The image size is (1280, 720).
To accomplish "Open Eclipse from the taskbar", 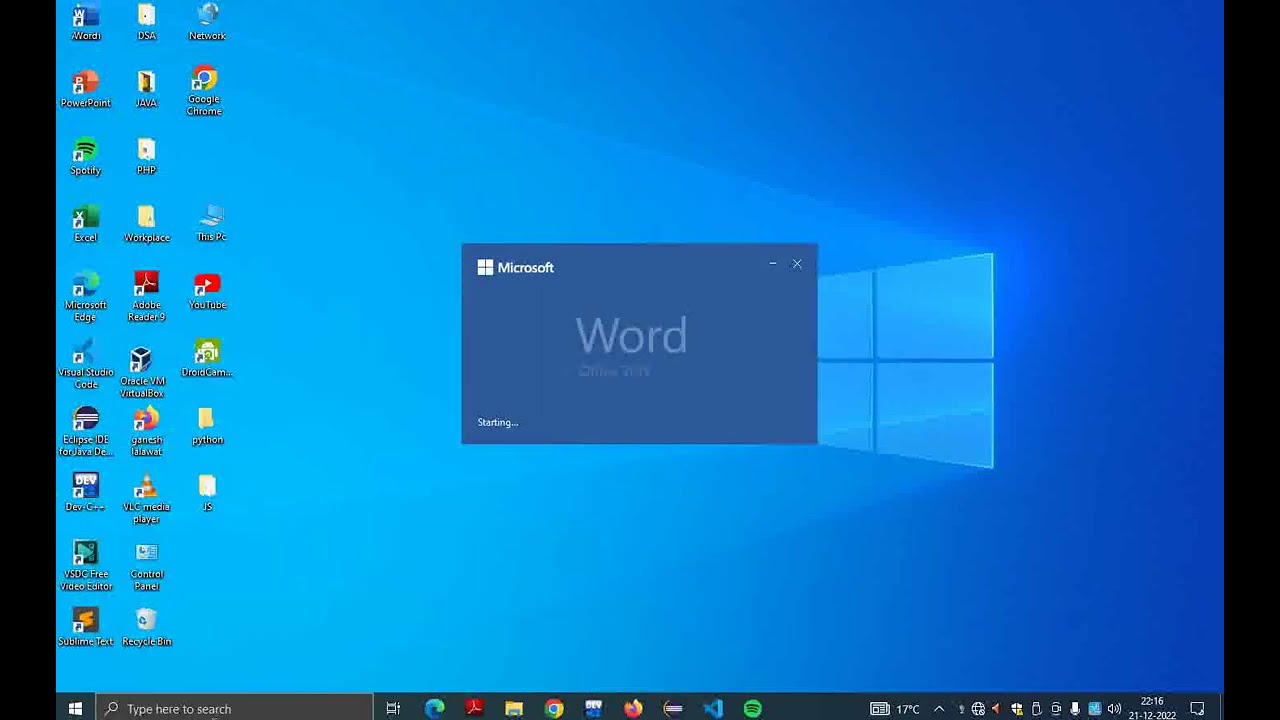I will pos(673,708).
